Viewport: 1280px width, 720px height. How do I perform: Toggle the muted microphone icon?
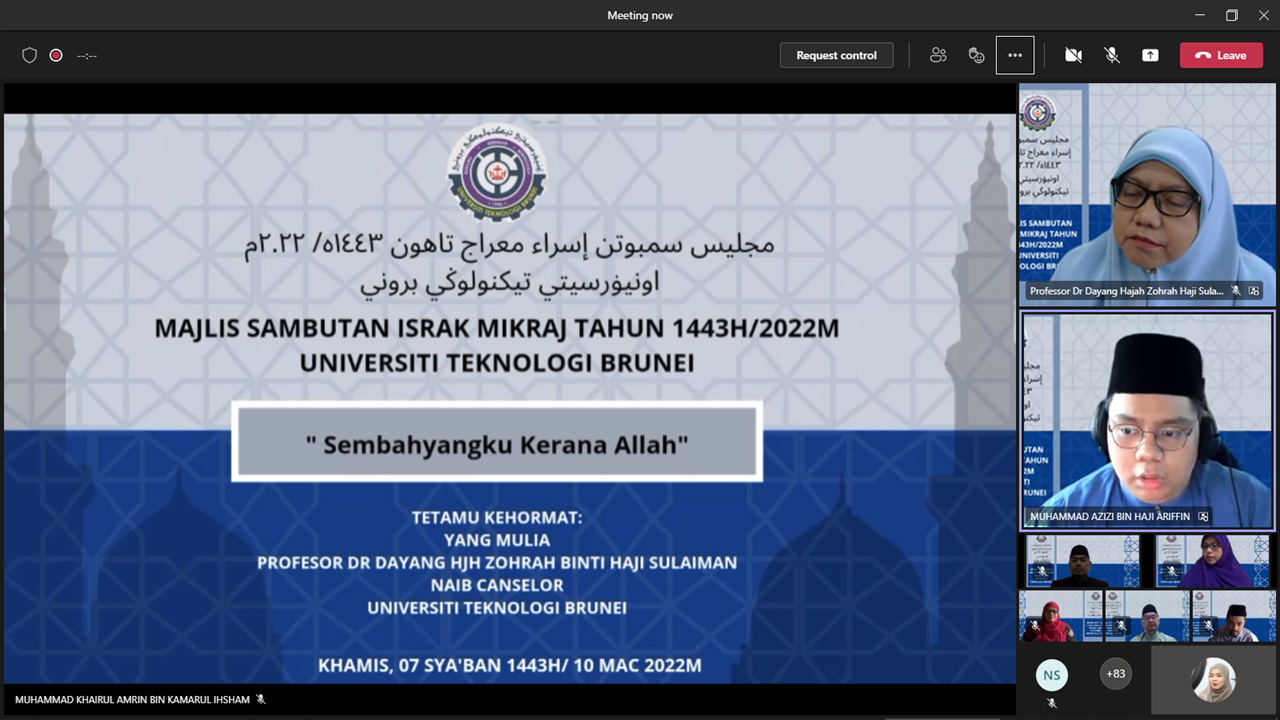(x=1112, y=55)
